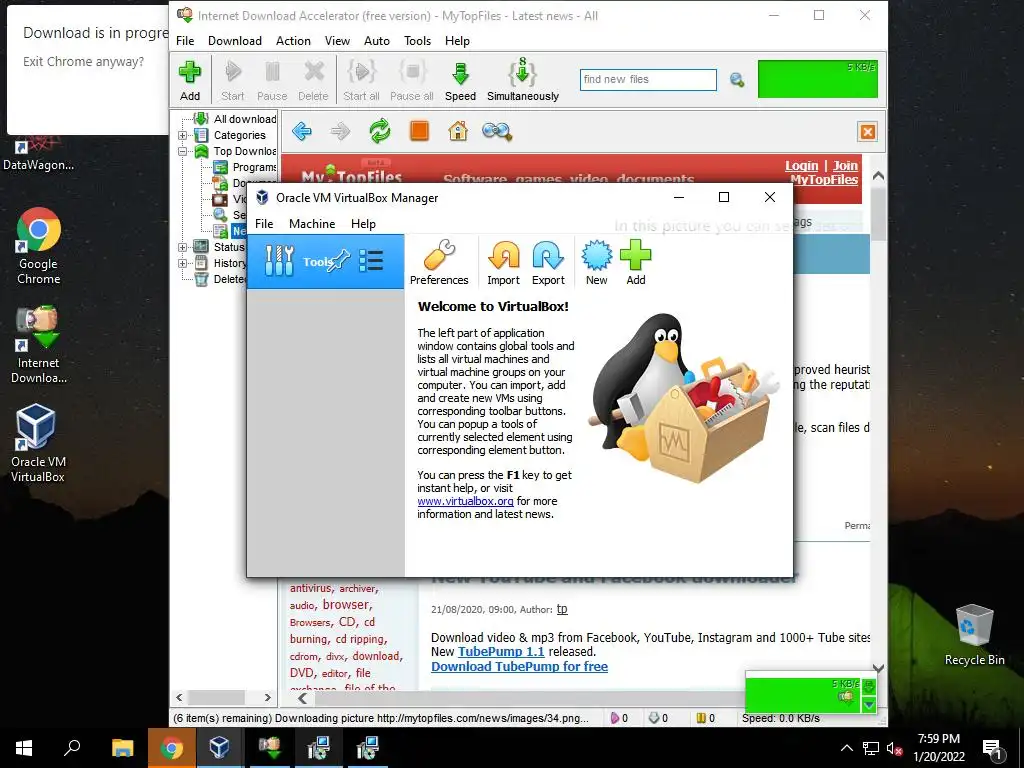Viewport: 1024px width, 768px height.
Task: Open the File menu in VirtualBox Manager
Action: (264, 224)
